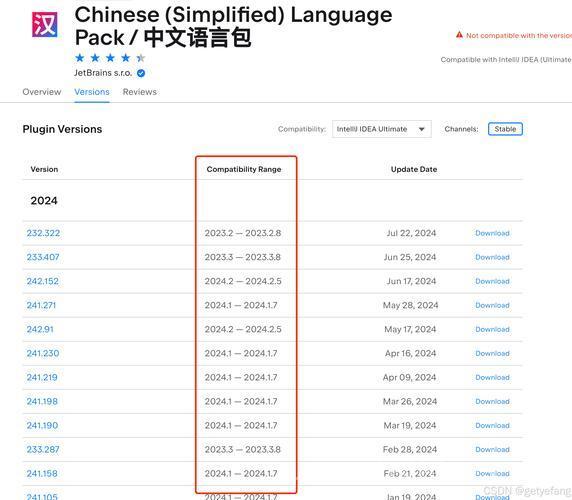Download version 241.230 from Apr 16, 2024
The width and height of the screenshot is (572, 500).
pos(492,353)
